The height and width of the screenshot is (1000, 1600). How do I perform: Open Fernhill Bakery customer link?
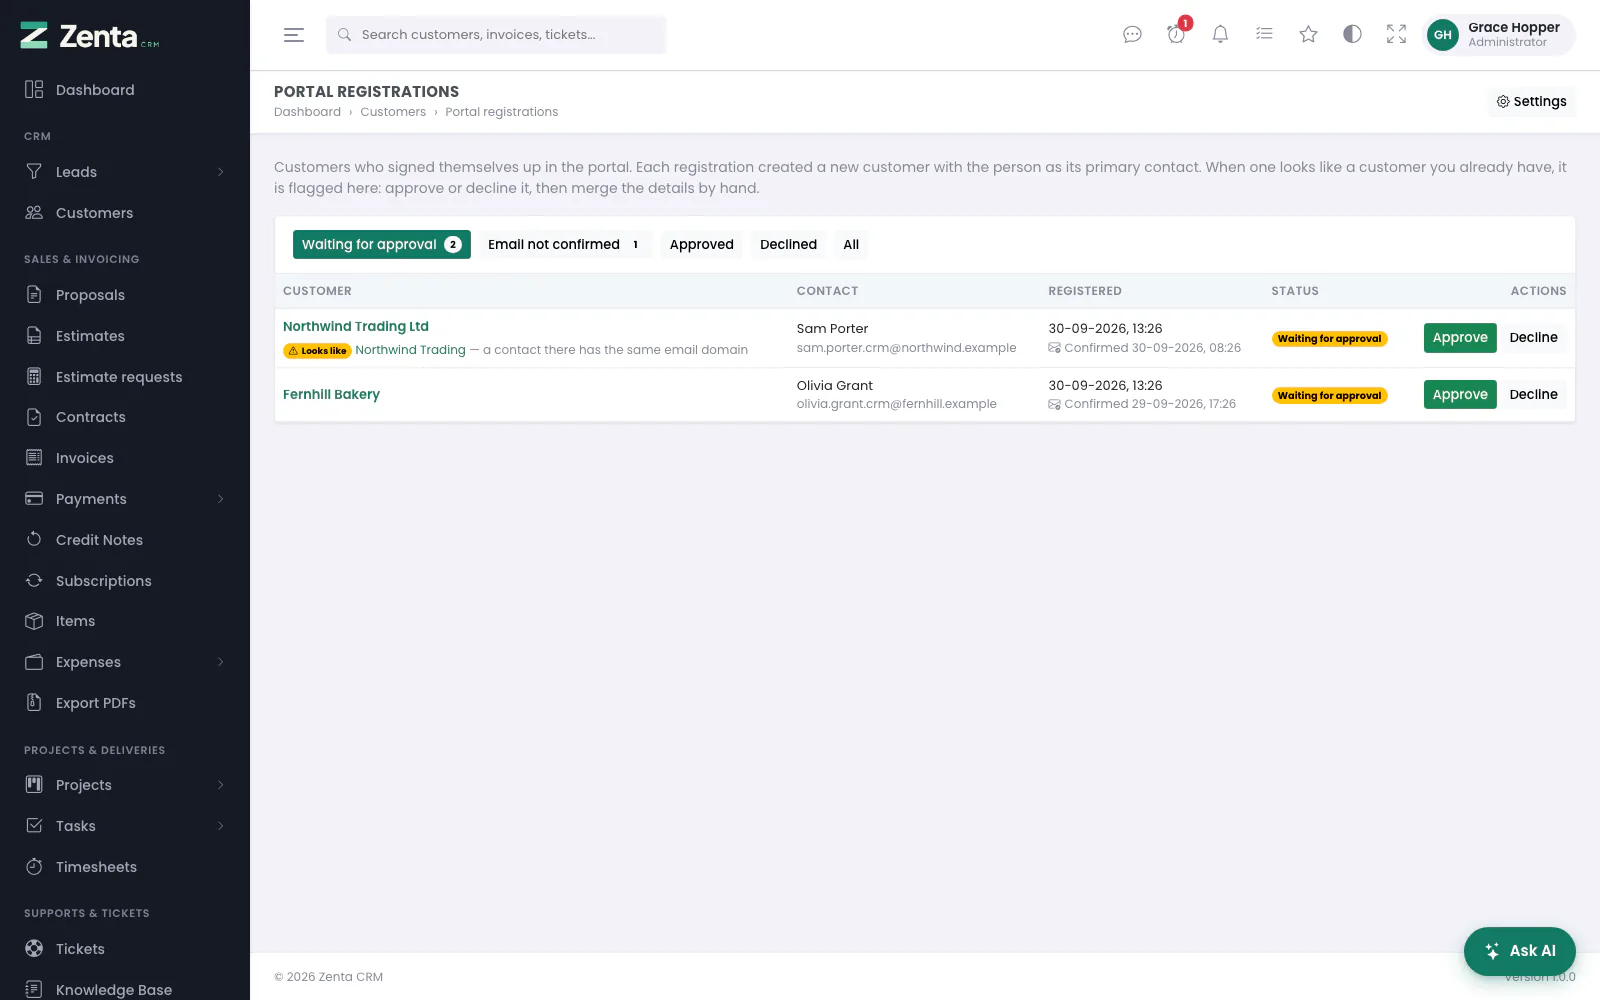pyautogui.click(x=331, y=394)
